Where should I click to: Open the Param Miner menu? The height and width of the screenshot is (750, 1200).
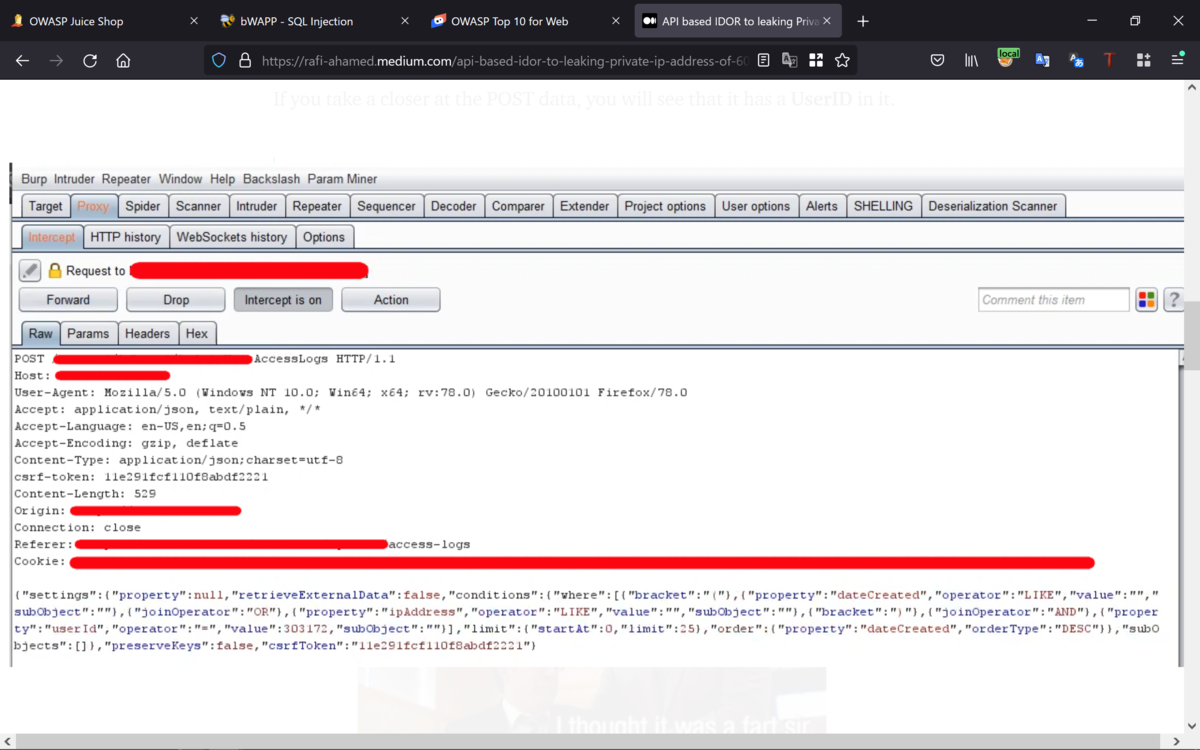(x=342, y=179)
